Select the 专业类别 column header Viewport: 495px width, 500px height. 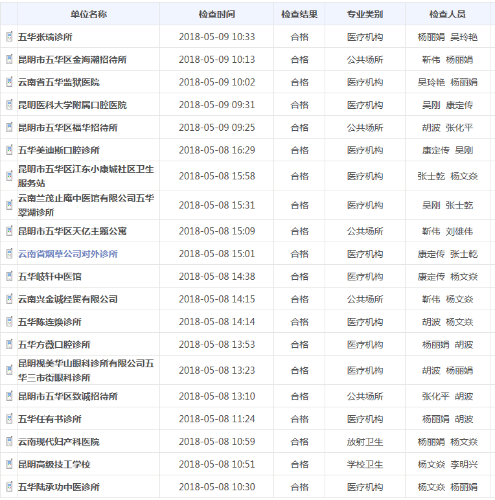(x=365, y=14)
